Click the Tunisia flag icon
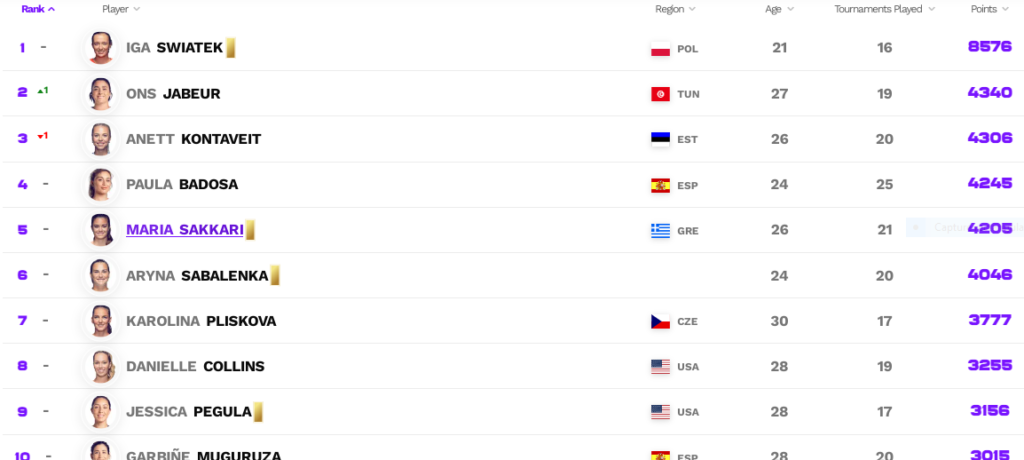Image resolution: width=1024 pixels, height=460 pixels. click(660, 94)
